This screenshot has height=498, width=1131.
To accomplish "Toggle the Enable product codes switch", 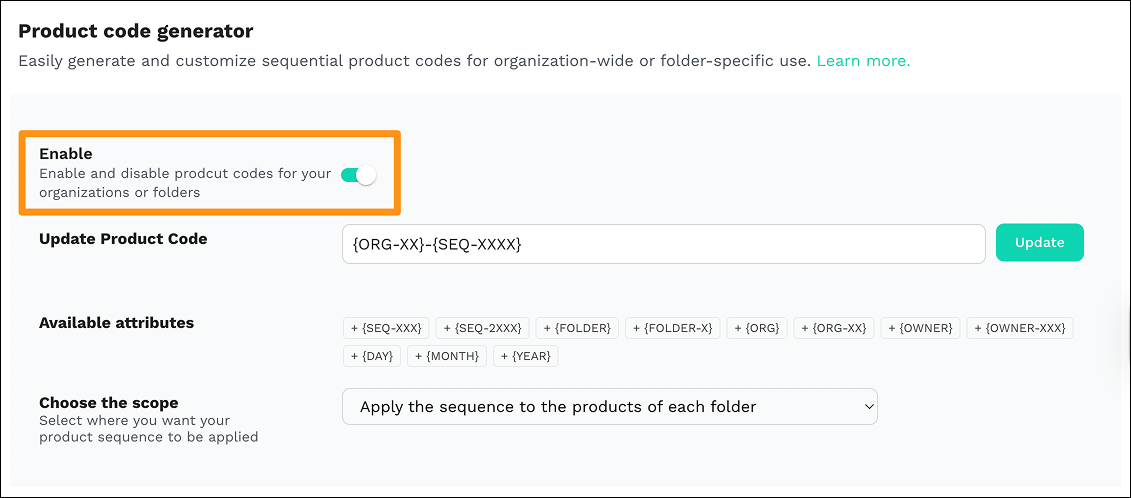I will tap(358, 175).
